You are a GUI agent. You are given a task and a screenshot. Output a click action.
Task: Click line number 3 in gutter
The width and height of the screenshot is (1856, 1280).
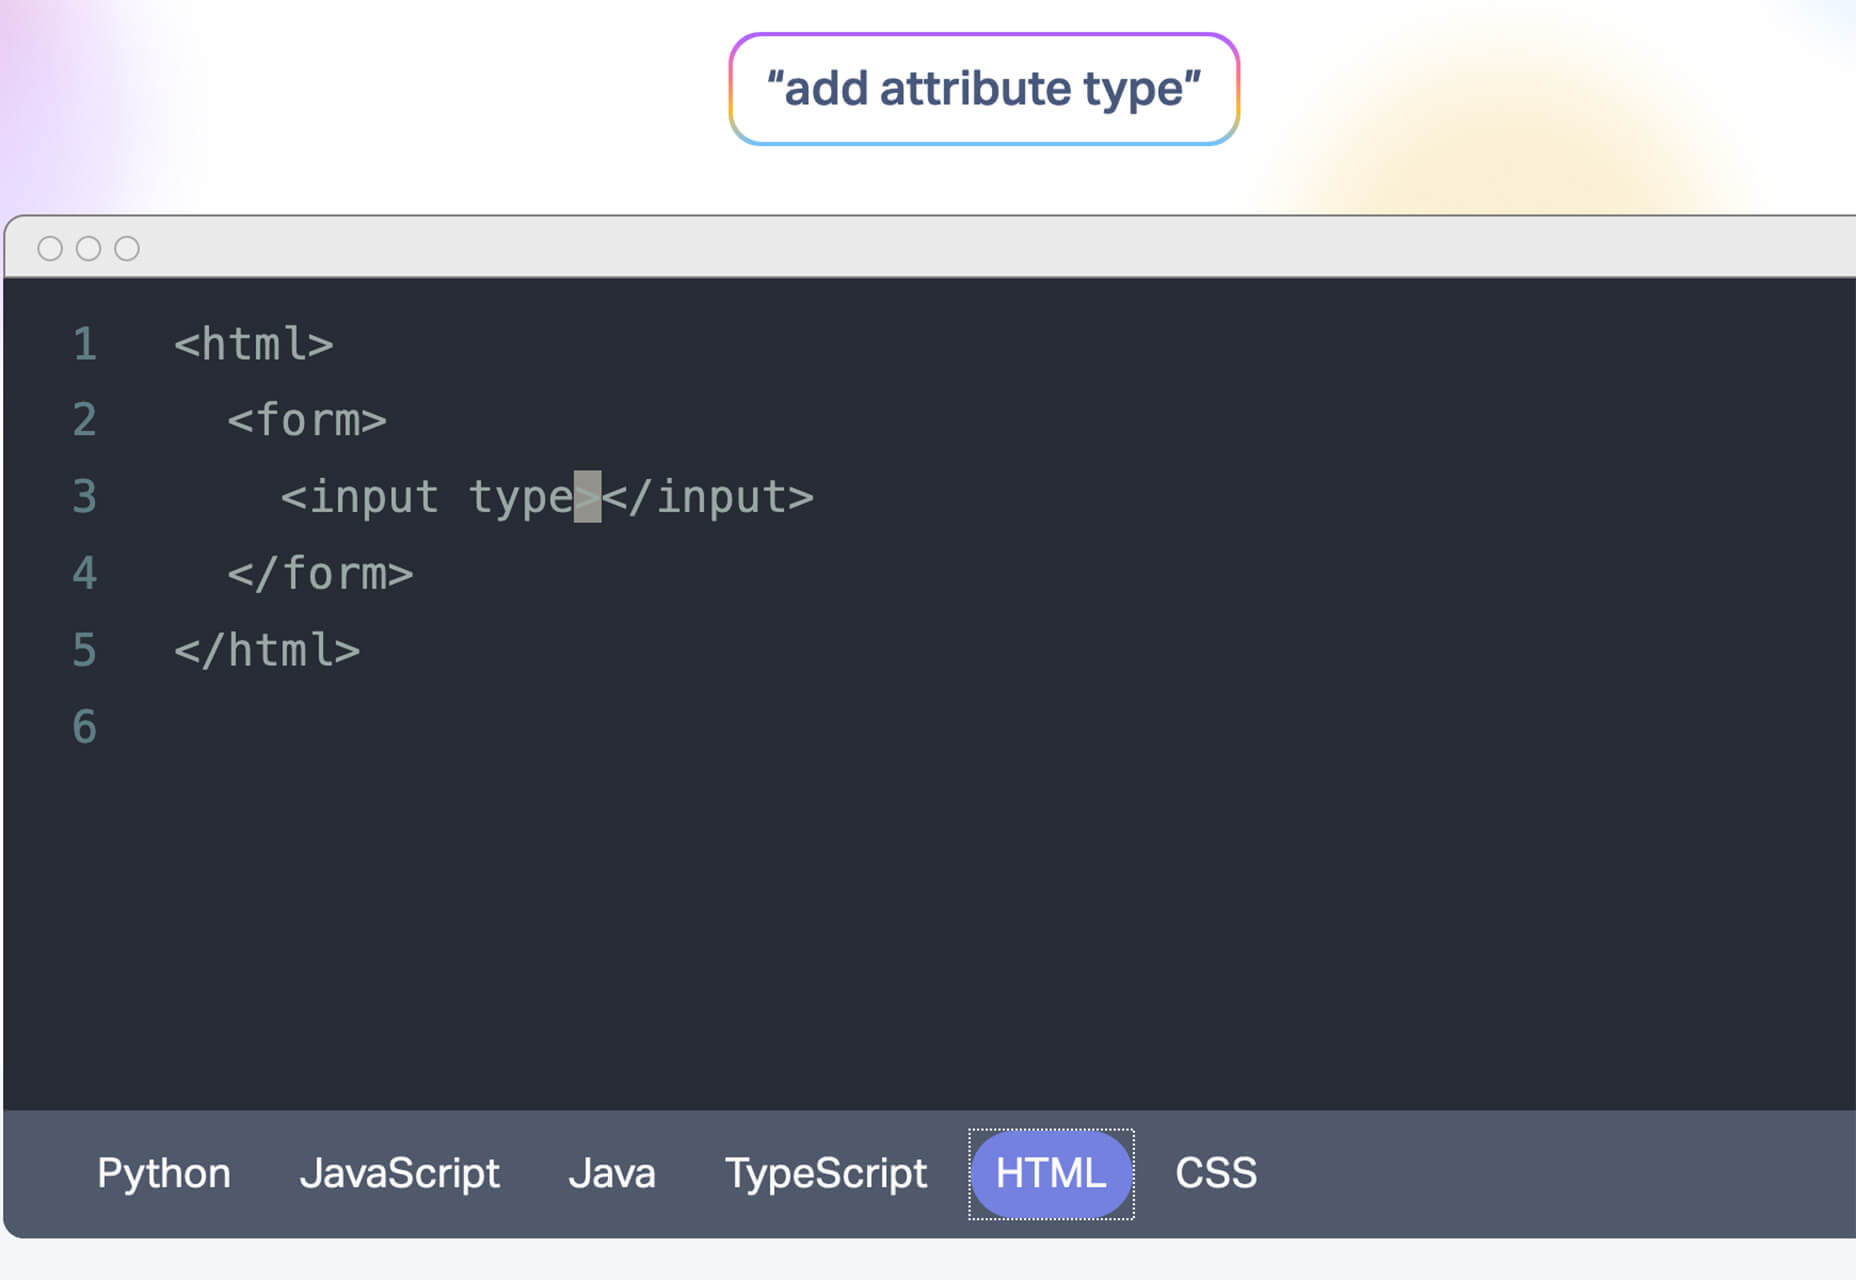pos(85,497)
